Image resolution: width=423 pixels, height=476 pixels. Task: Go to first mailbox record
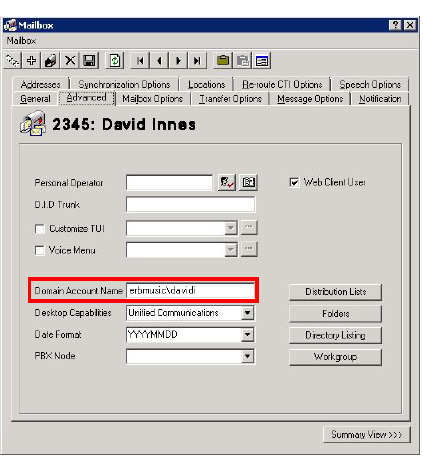click(140, 61)
